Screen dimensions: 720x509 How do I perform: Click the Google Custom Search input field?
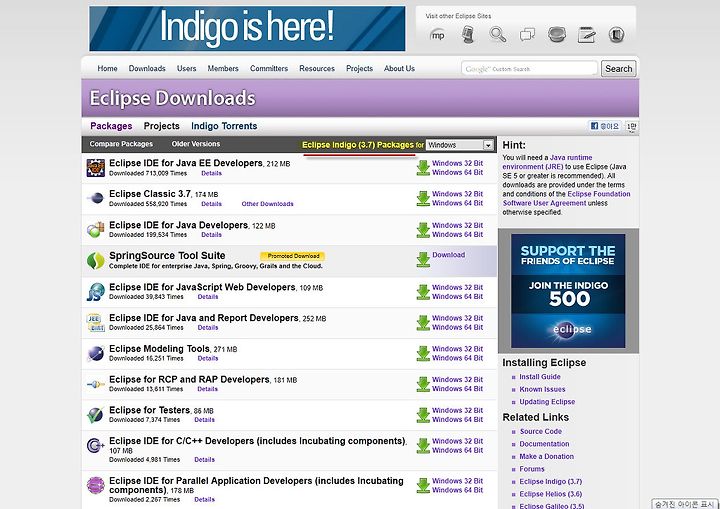(529, 69)
